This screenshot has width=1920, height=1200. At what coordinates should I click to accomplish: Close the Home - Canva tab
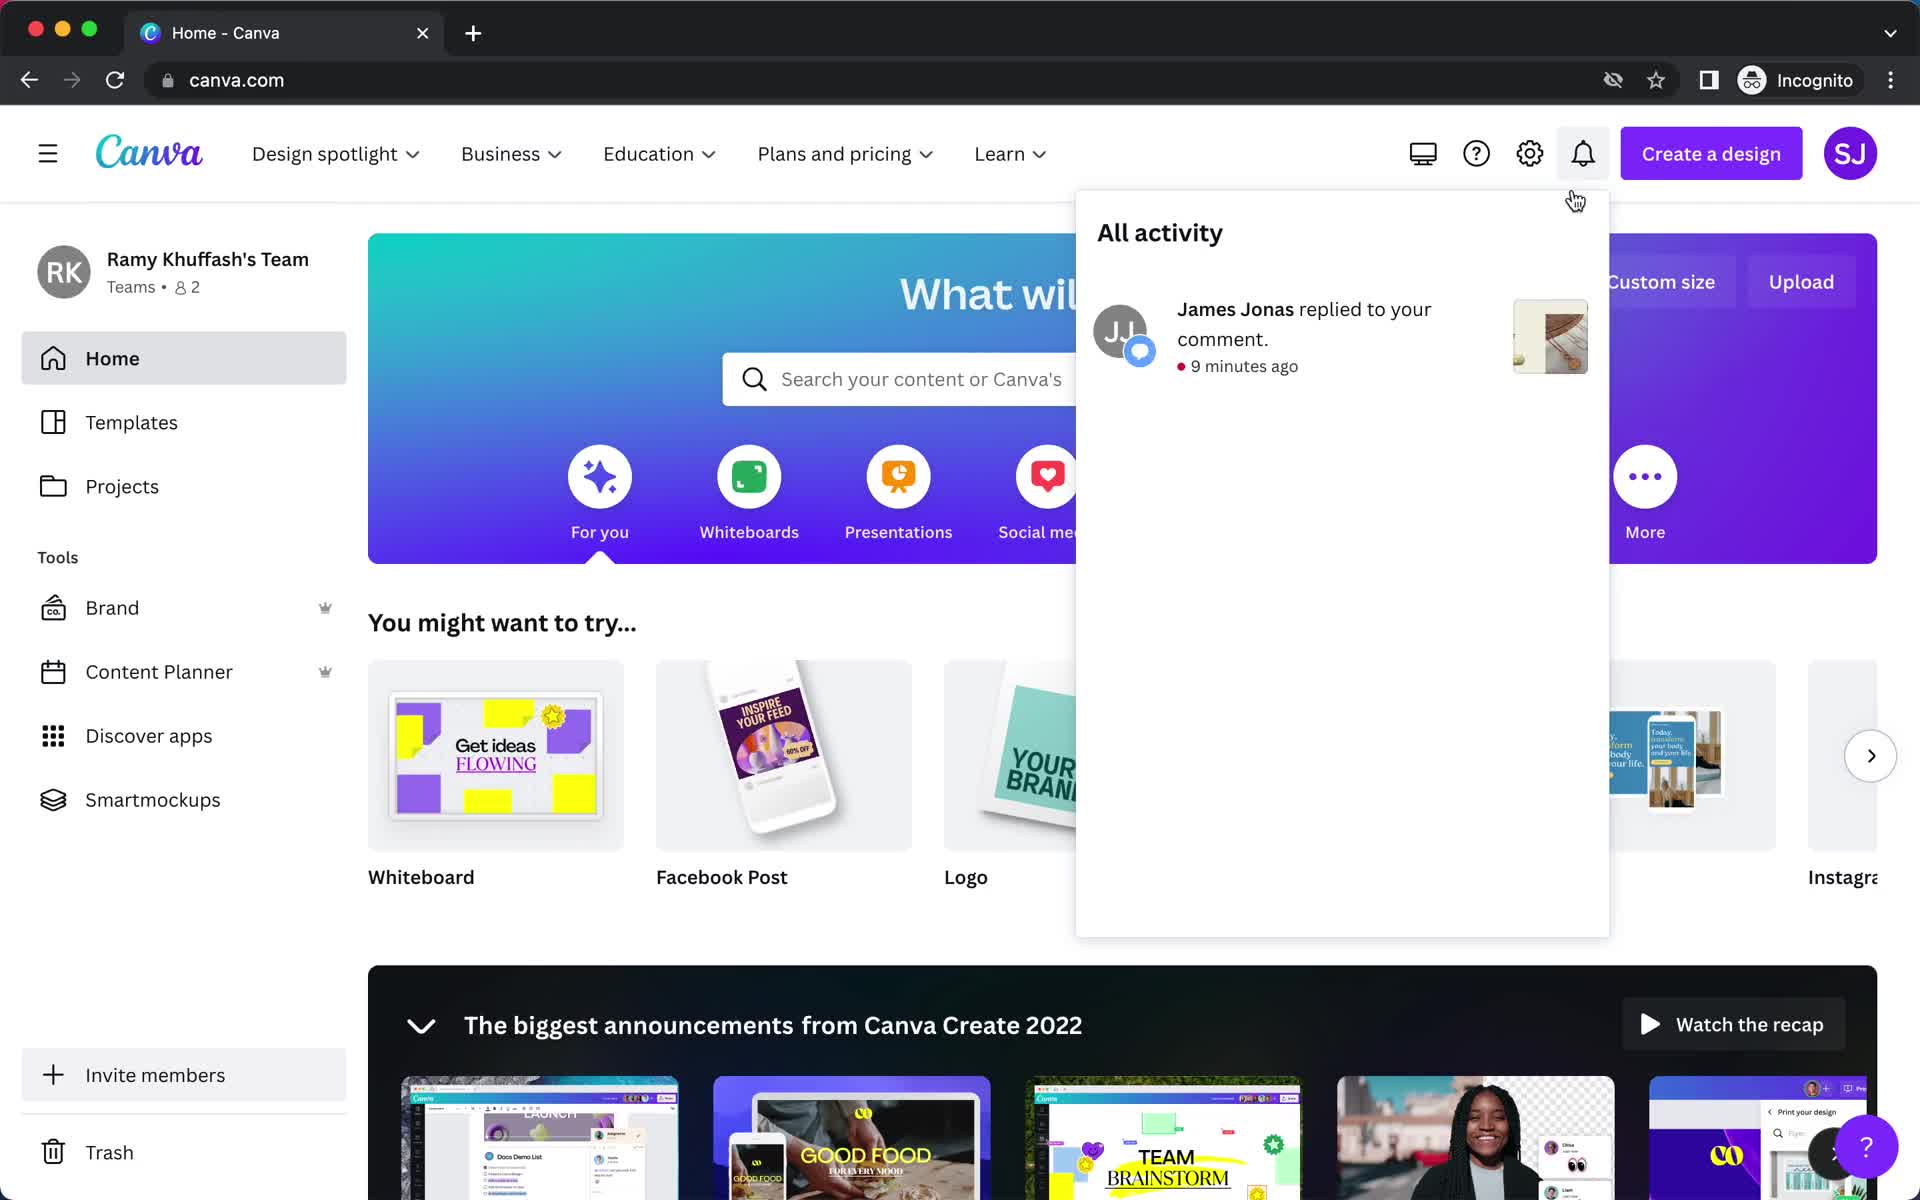(x=423, y=33)
